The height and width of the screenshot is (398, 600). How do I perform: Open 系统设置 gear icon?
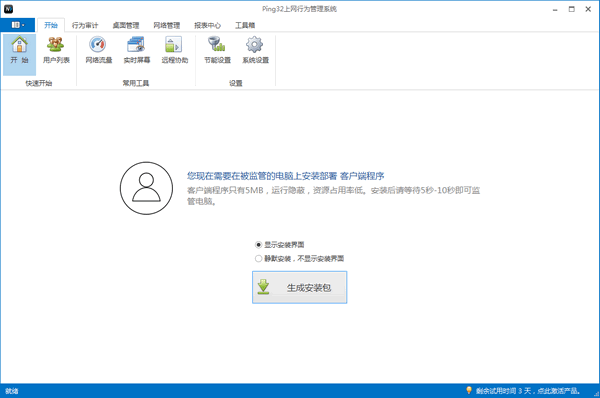pos(255,50)
